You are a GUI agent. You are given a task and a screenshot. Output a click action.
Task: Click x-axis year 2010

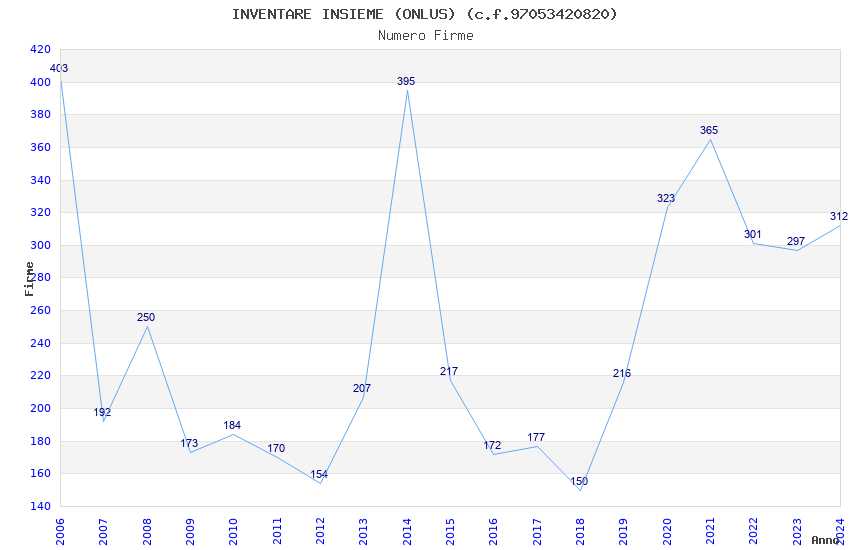[233, 531]
